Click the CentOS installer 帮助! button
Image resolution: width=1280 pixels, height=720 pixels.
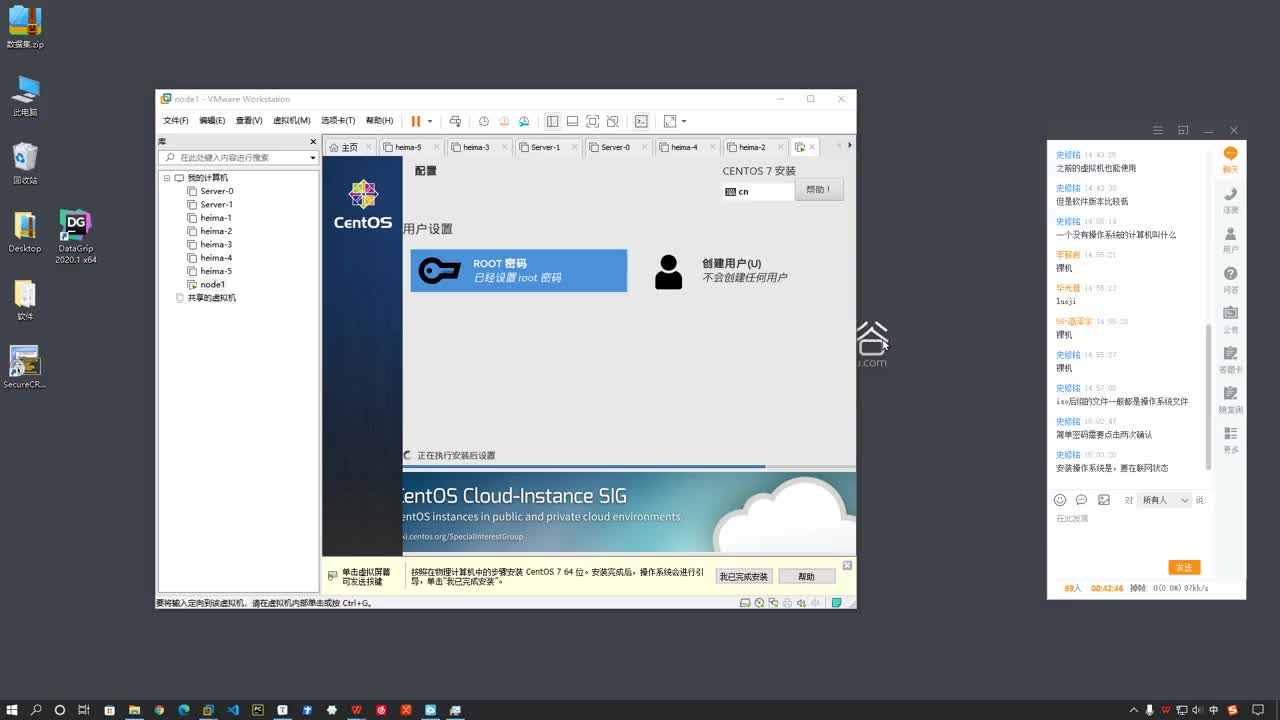point(818,190)
